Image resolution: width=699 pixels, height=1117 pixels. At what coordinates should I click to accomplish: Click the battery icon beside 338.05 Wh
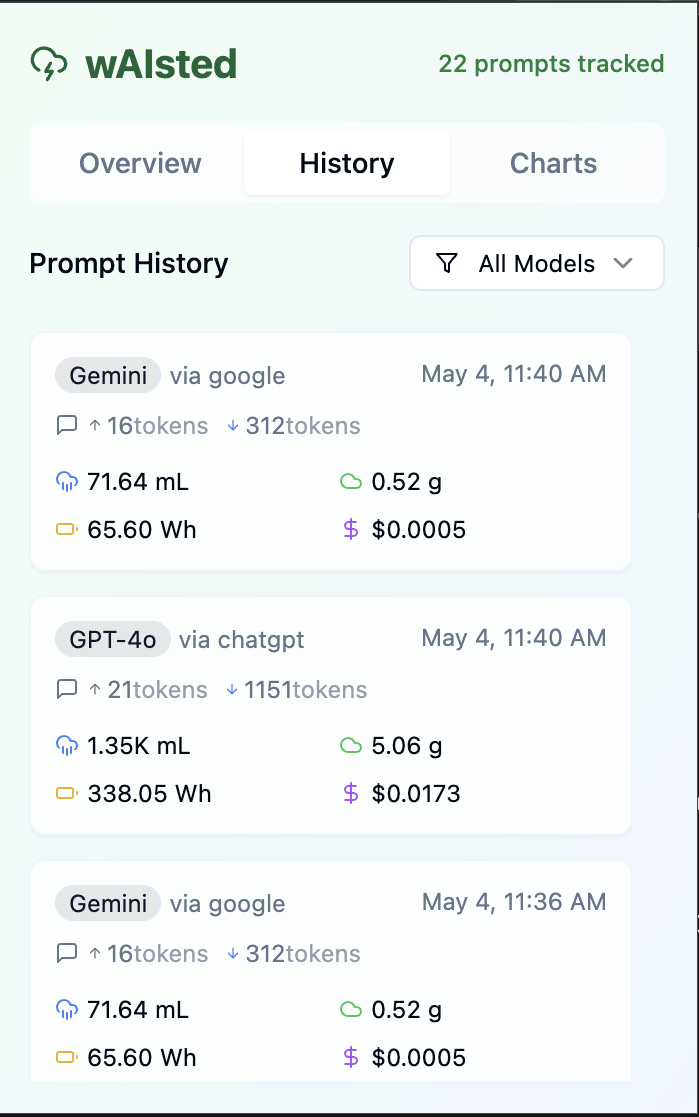pyautogui.click(x=67, y=794)
